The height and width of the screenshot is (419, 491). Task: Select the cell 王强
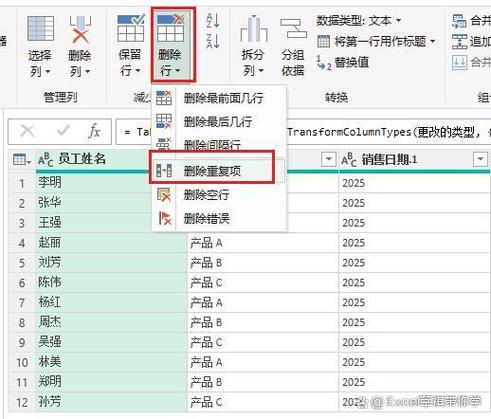coord(50,222)
